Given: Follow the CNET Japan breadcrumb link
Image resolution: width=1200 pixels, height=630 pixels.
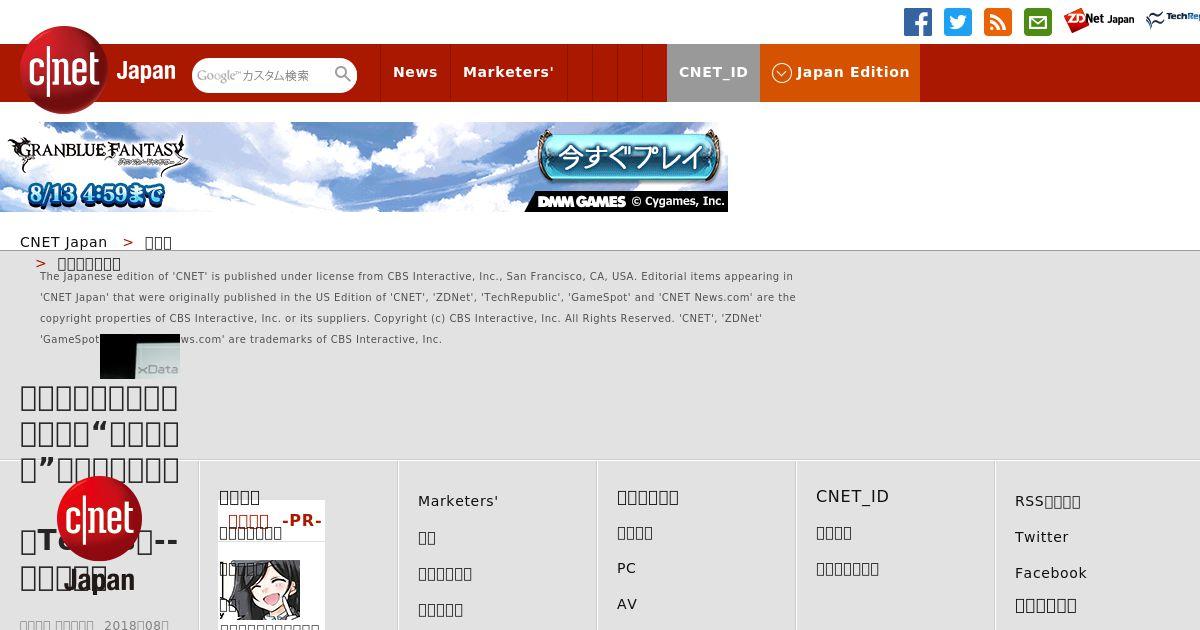Looking at the screenshot, I should [64, 242].
